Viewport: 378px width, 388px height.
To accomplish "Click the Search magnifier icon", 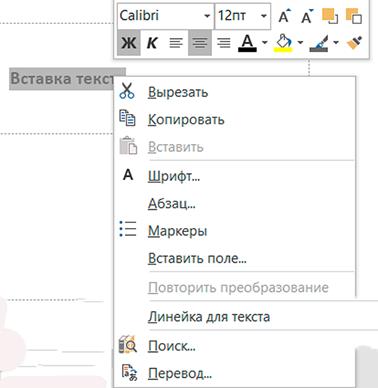I will pos(128,344).
